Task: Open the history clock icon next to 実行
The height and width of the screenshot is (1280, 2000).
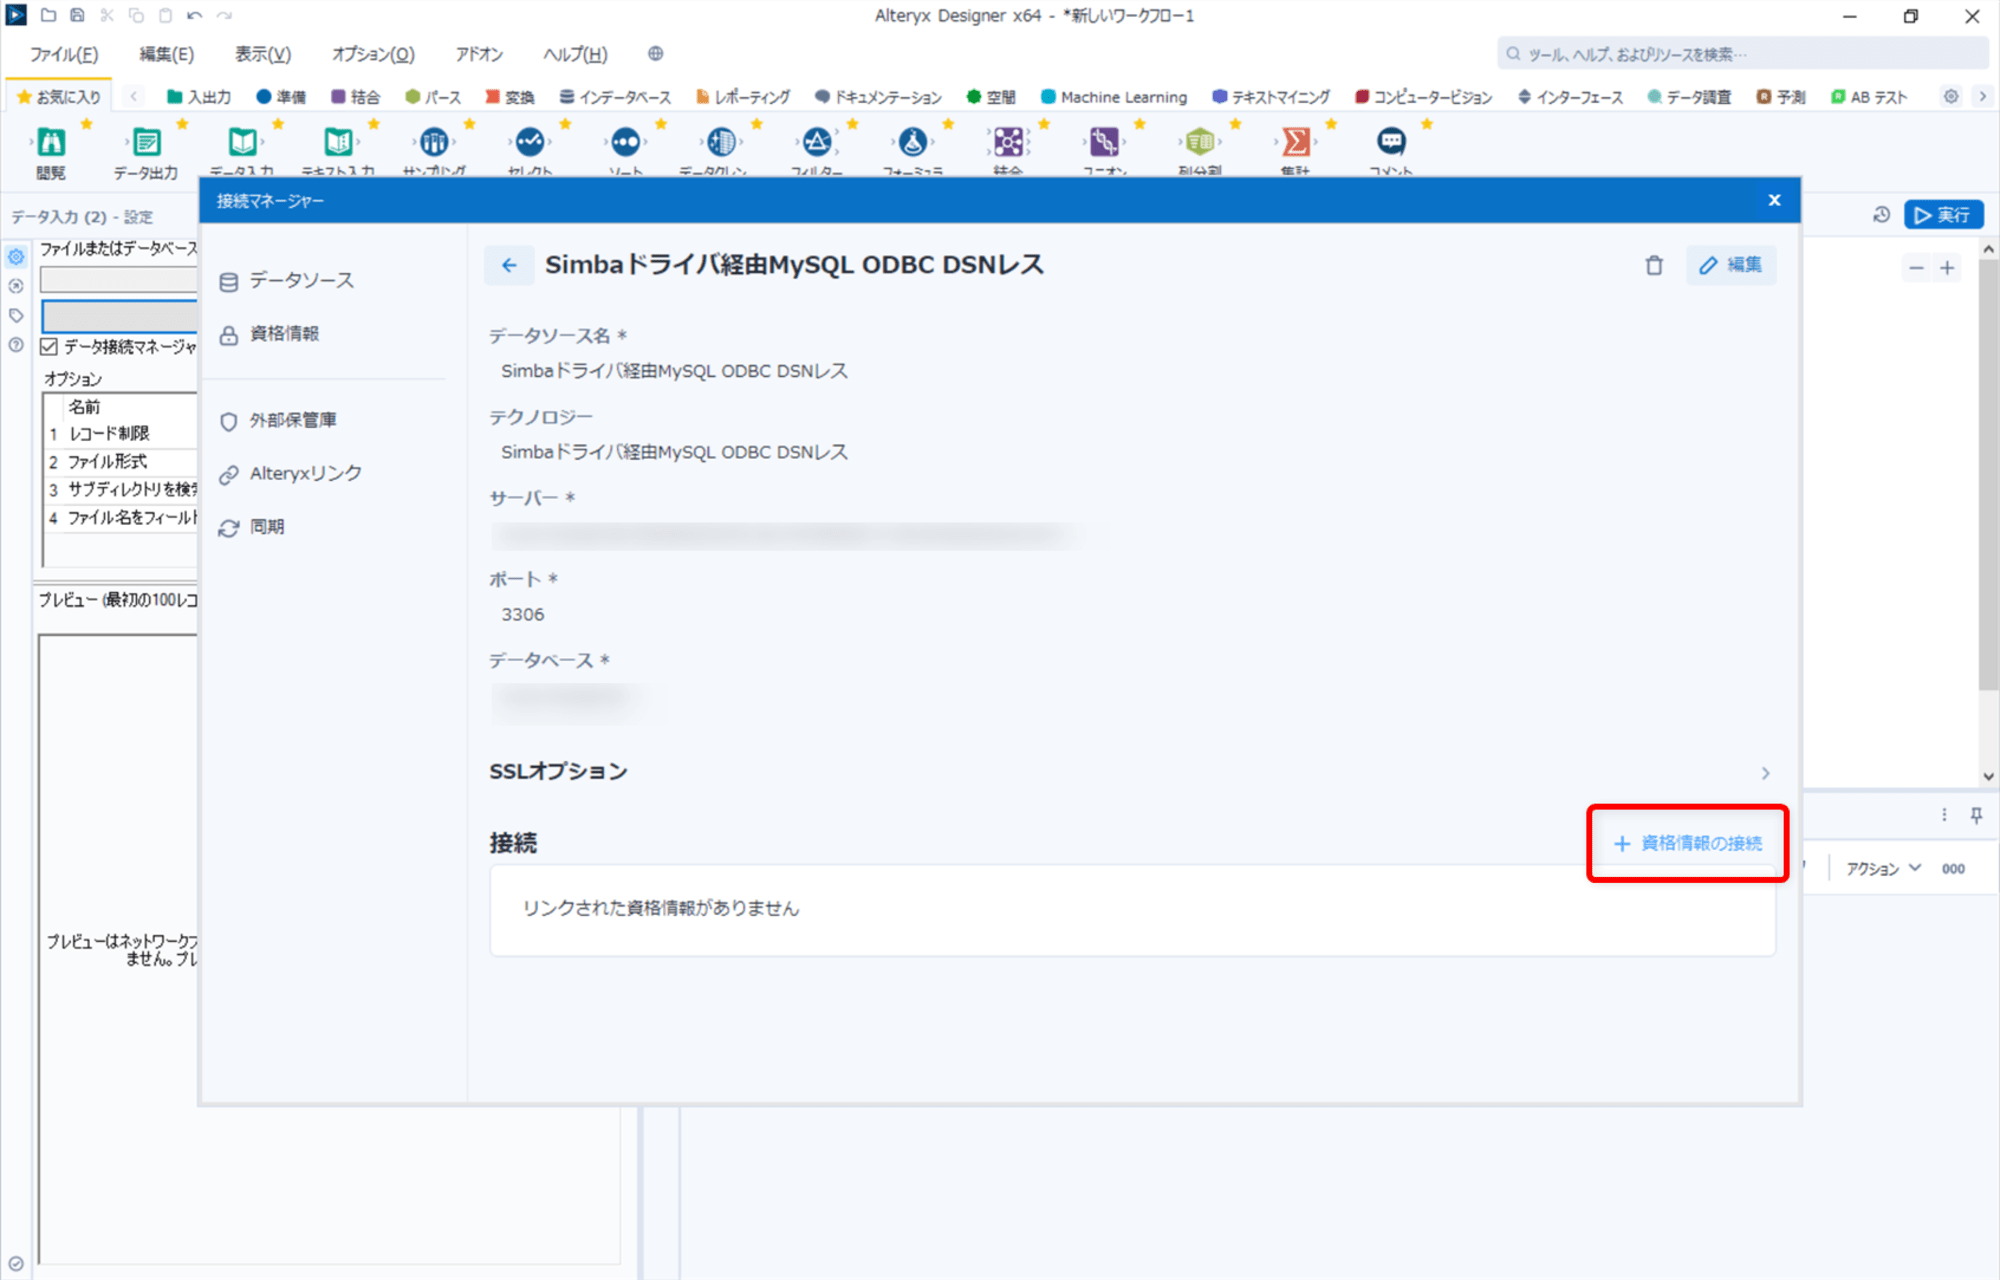Action: tap(1881, 215)
